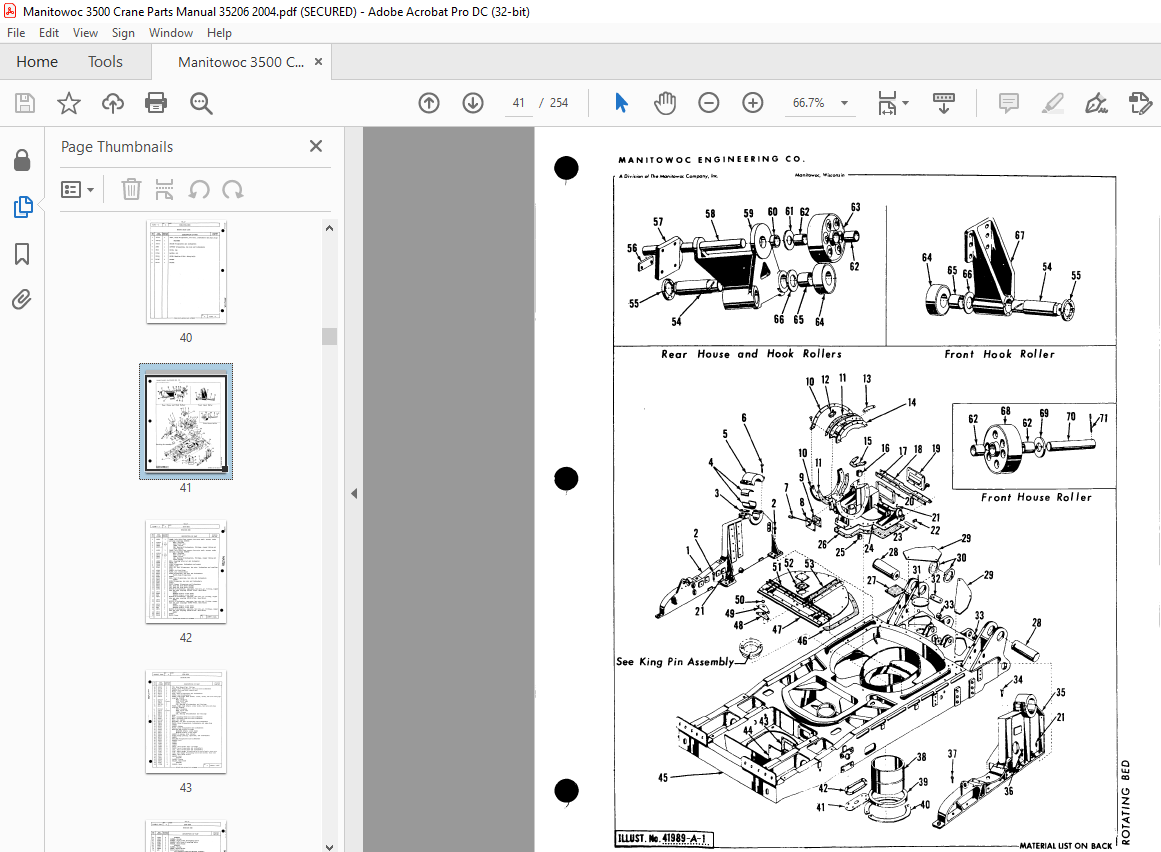Print the document
The width and height of the screenshot is (1161, 852).
(156, 103)
